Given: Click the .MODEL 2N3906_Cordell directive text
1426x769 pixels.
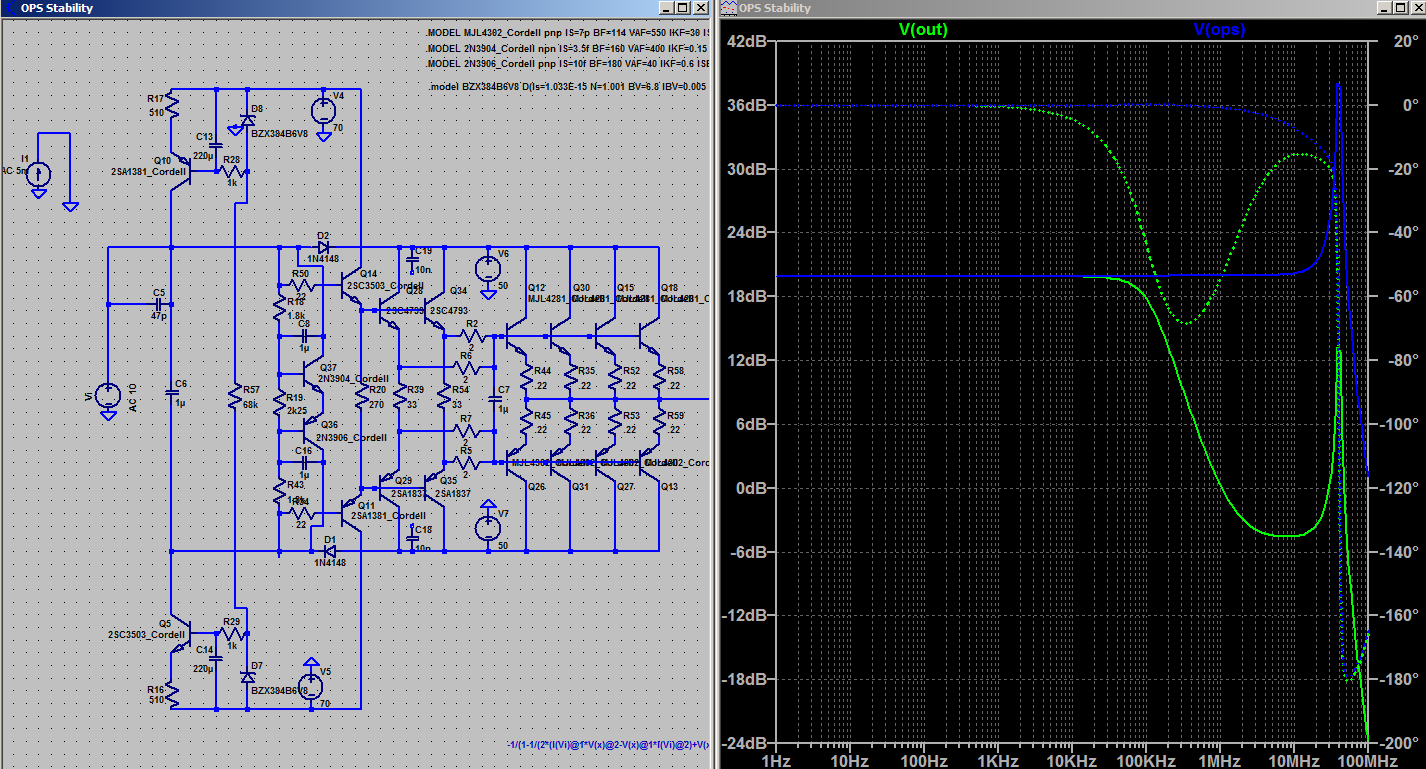Looking at the screenshot, I should 567,63.
